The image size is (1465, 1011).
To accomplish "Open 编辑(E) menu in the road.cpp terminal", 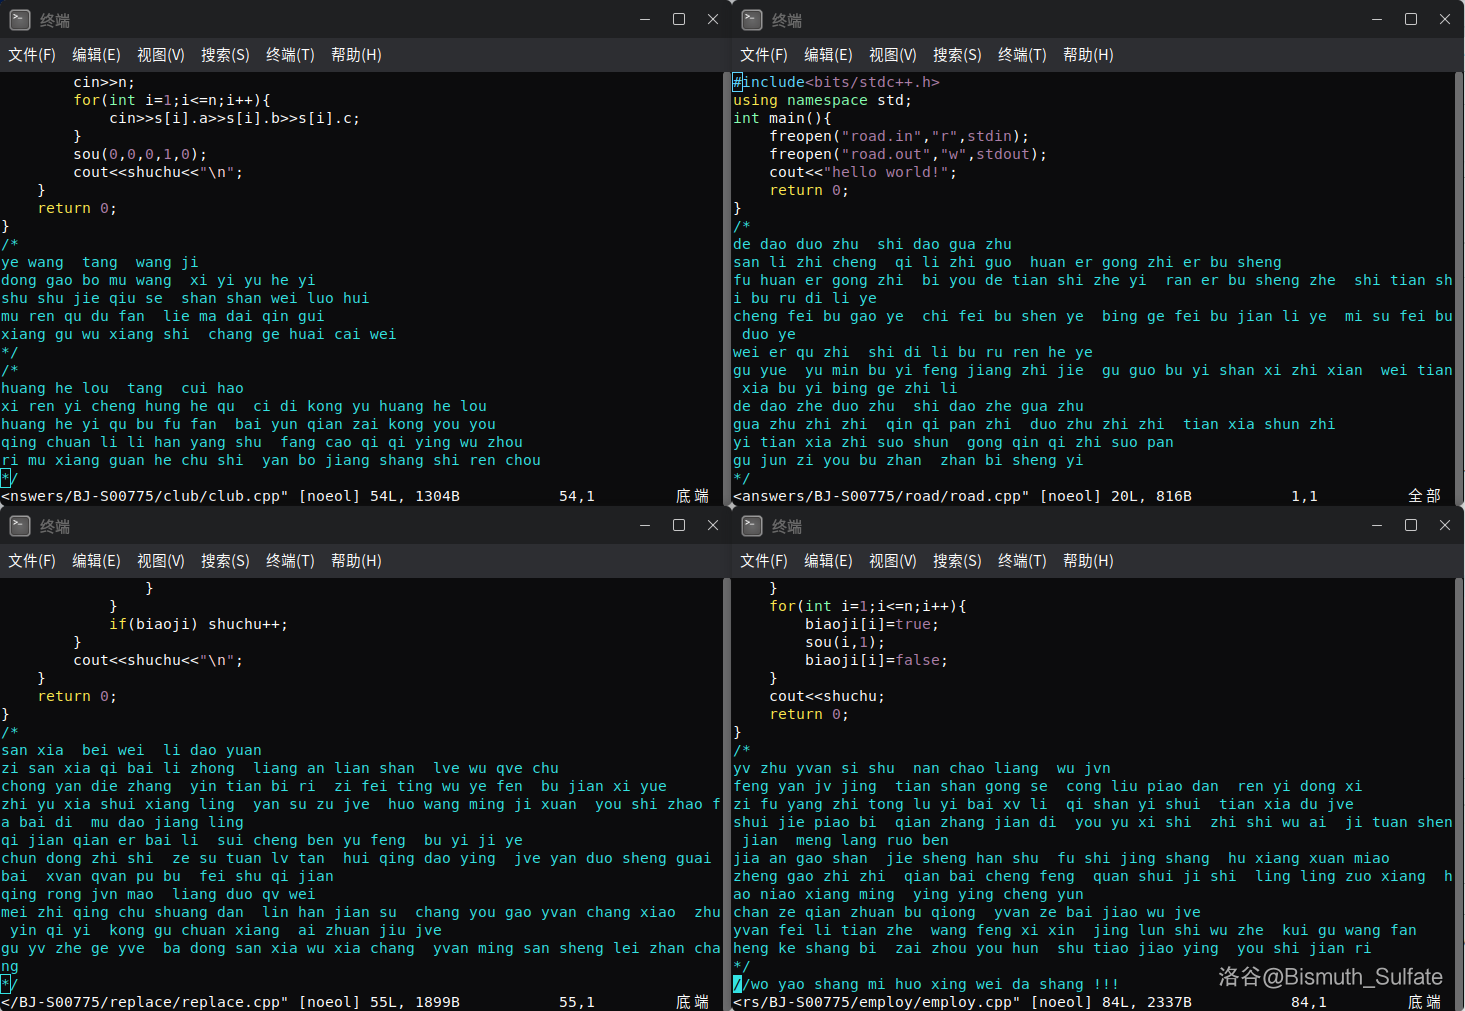I will pos(828,55).
